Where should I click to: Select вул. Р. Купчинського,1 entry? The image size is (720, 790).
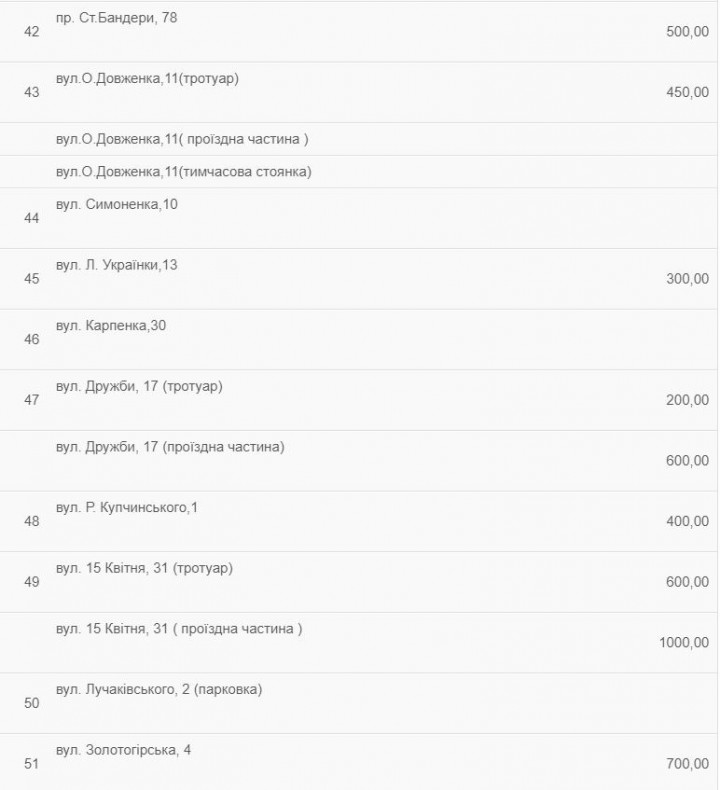point(126,507)
